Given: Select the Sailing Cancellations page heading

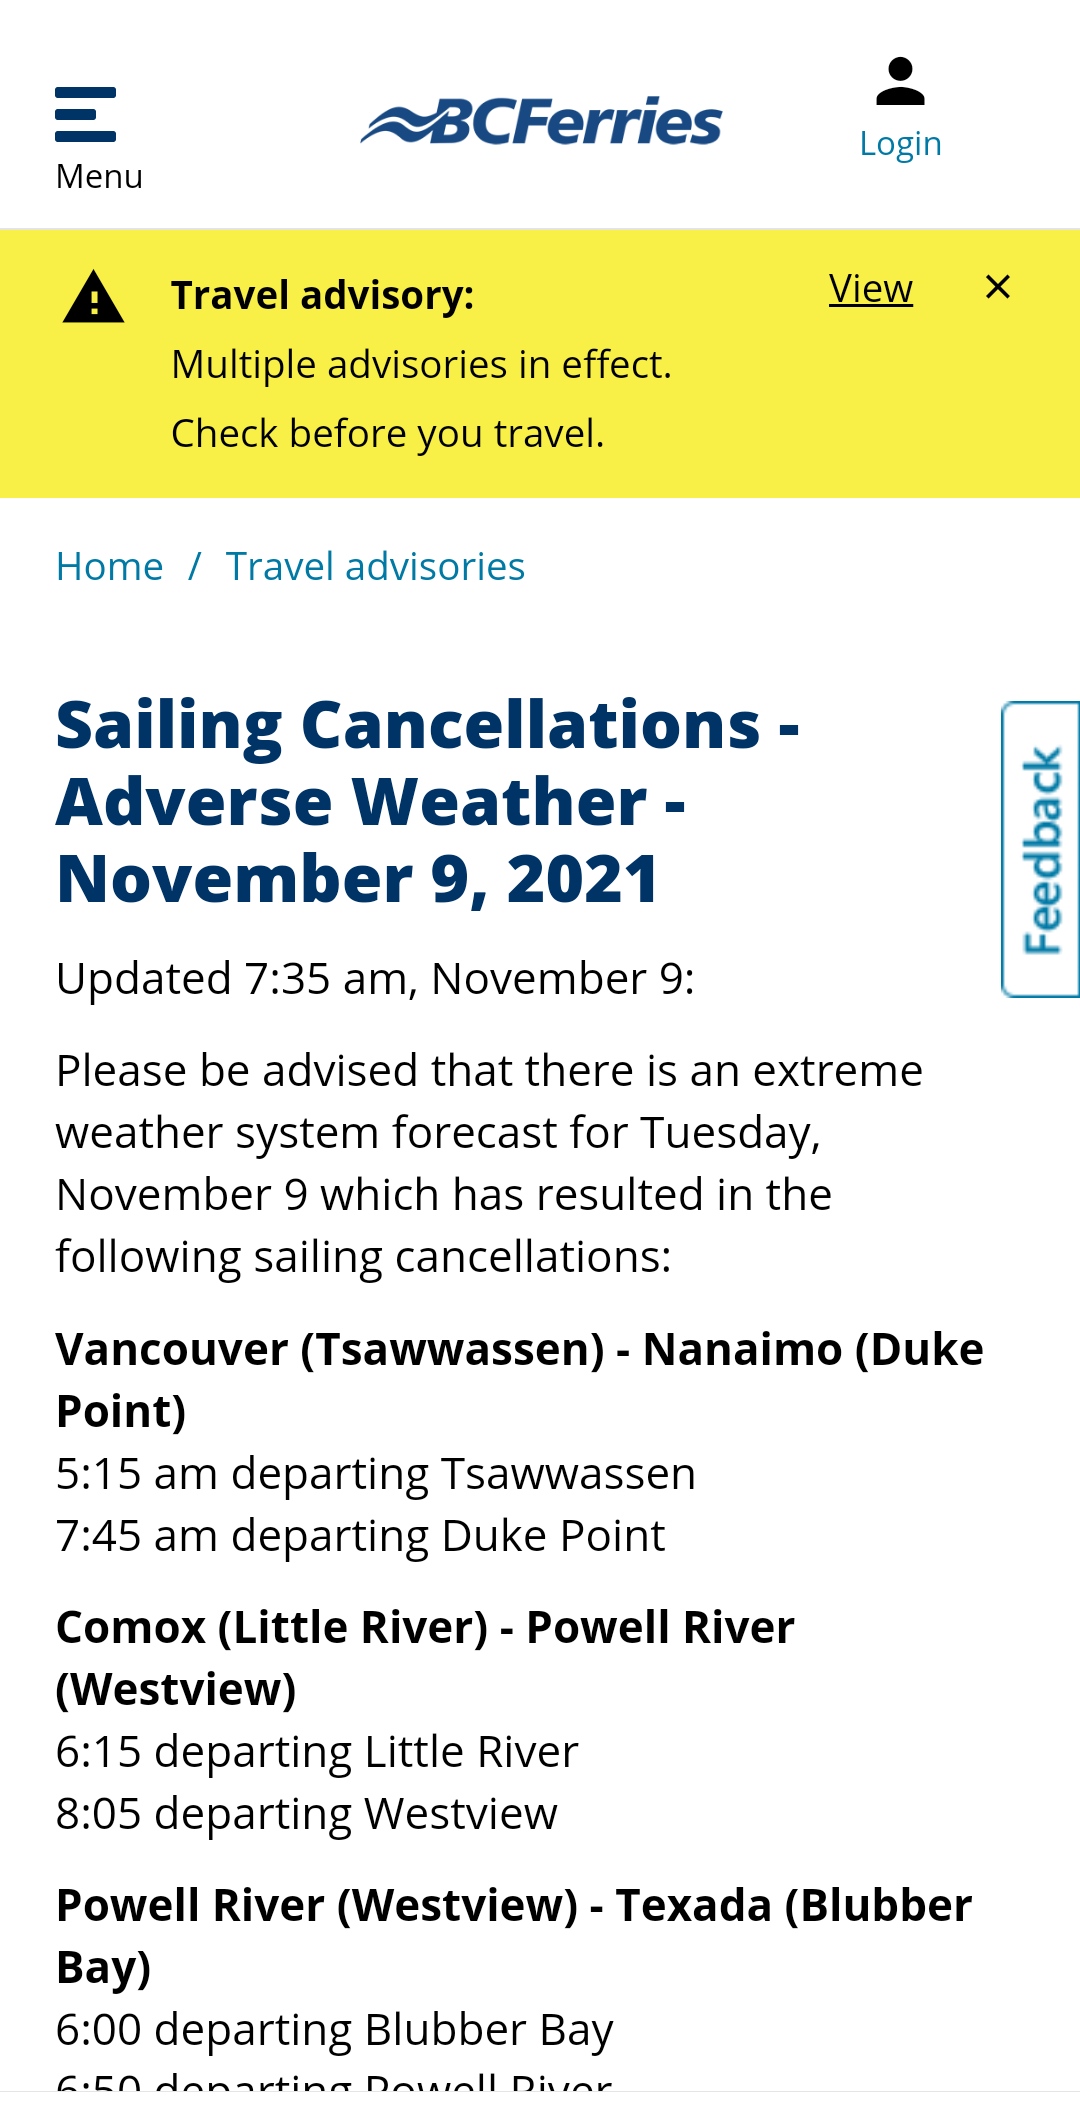Looking at the screenshot, I should click(428, 801).
